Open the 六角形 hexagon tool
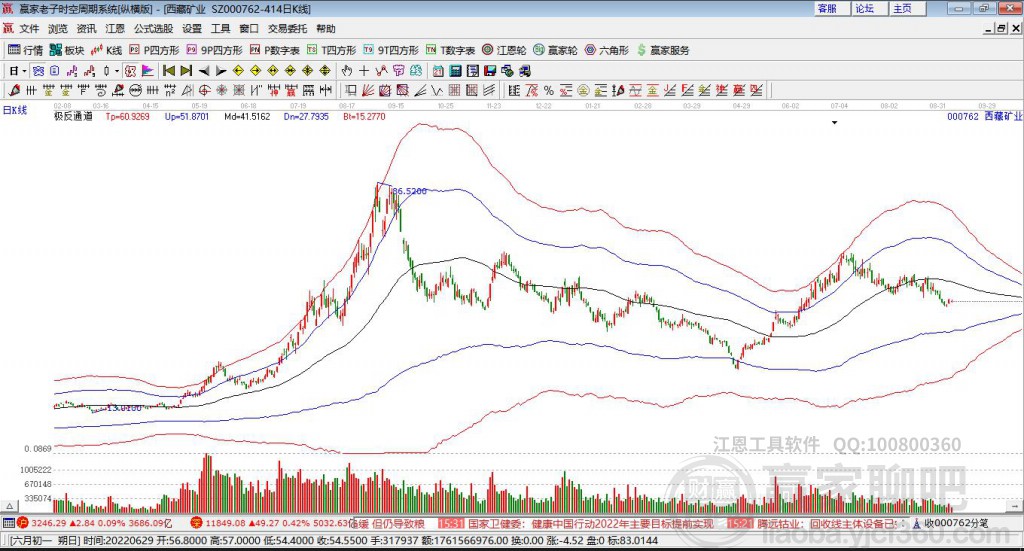1024x551 pixels. pos(607,50)
